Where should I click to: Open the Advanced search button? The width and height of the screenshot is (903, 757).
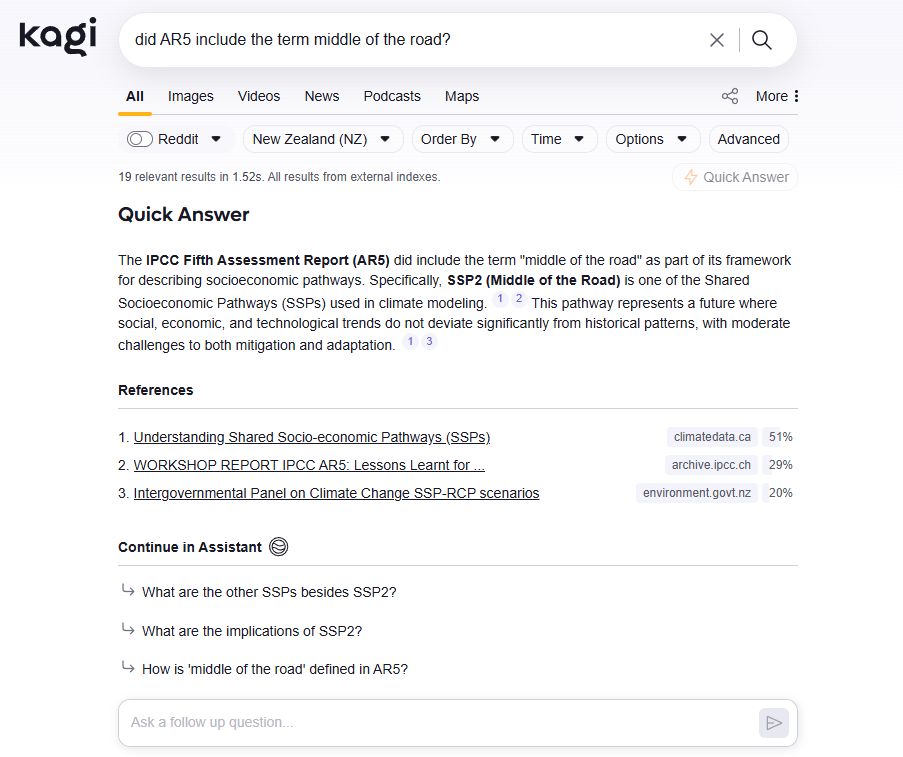tap(748, 139)
